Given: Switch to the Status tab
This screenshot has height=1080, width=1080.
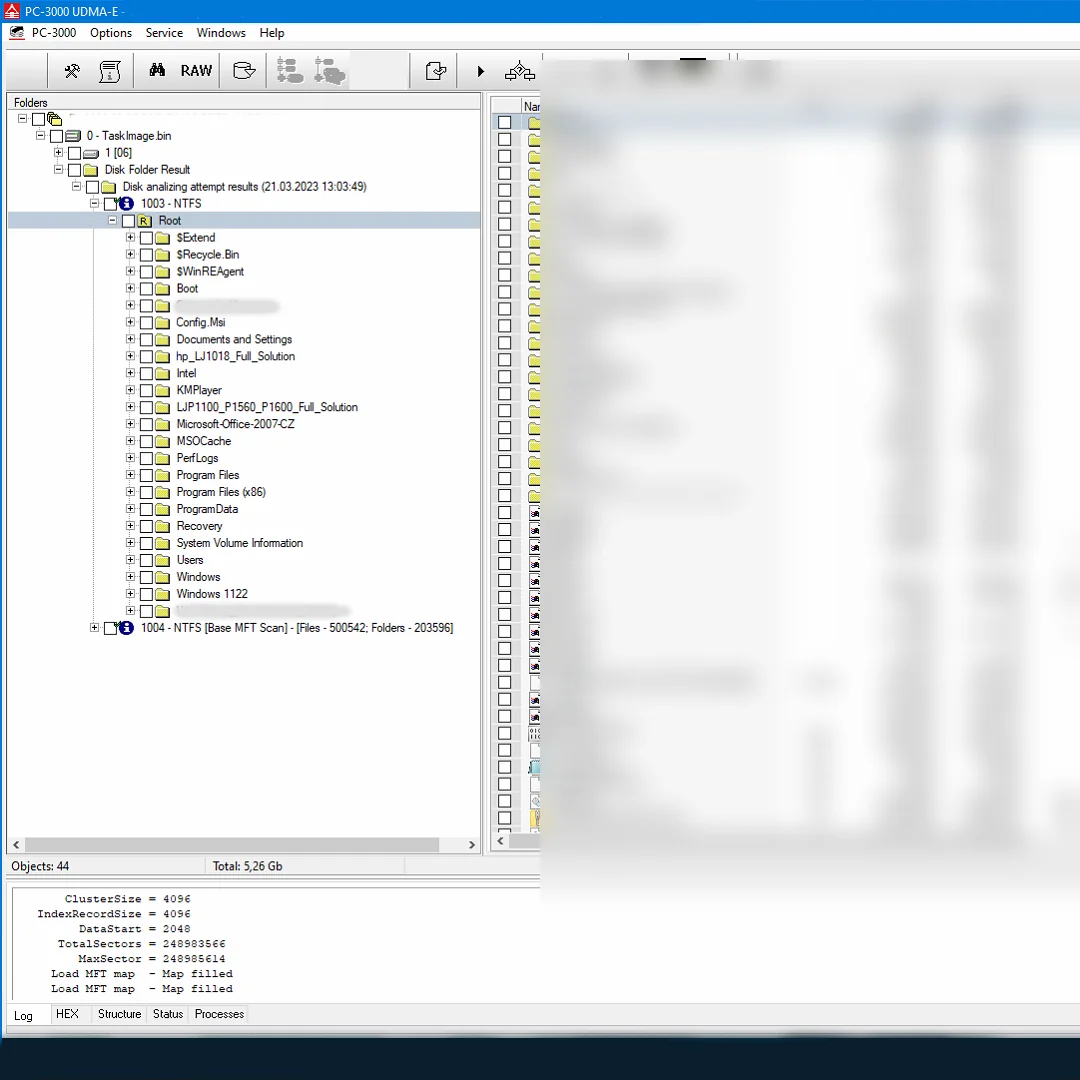Looking at the screenshot, I should pyautogui.click(x=168, y=1014).
